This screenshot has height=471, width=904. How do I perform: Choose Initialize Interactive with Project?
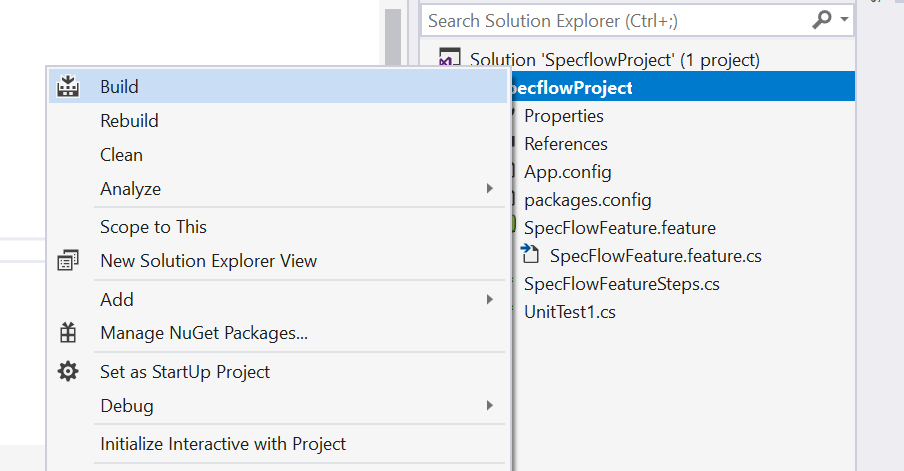[x=222, y=444]
